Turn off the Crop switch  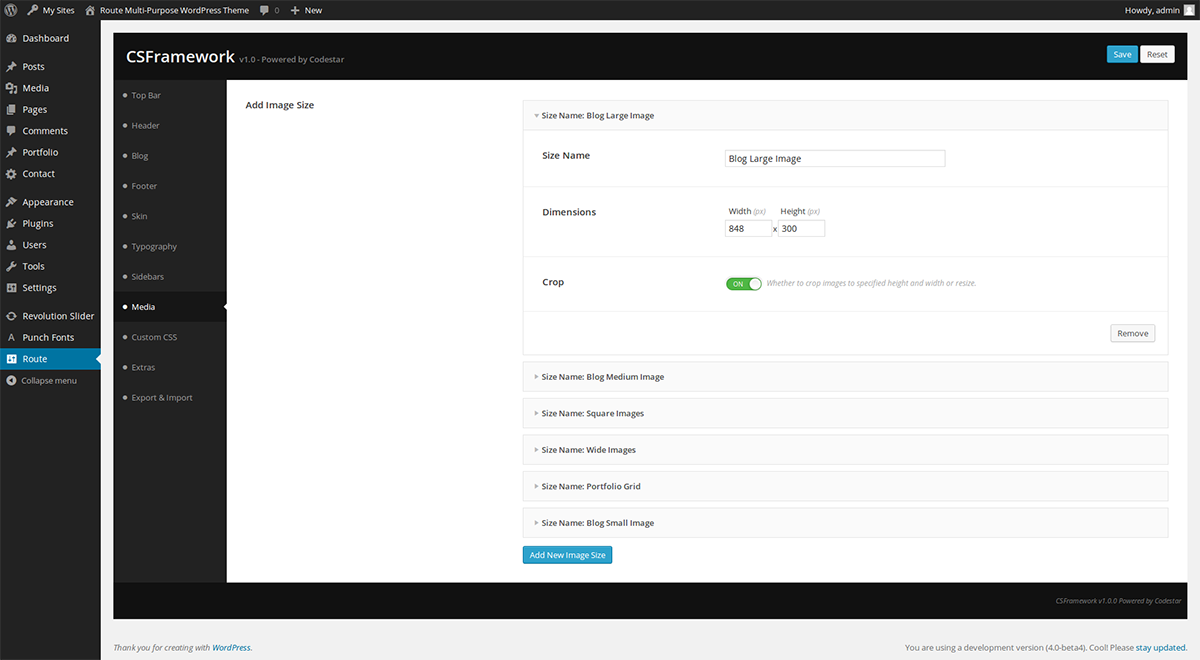click(743, 284)
